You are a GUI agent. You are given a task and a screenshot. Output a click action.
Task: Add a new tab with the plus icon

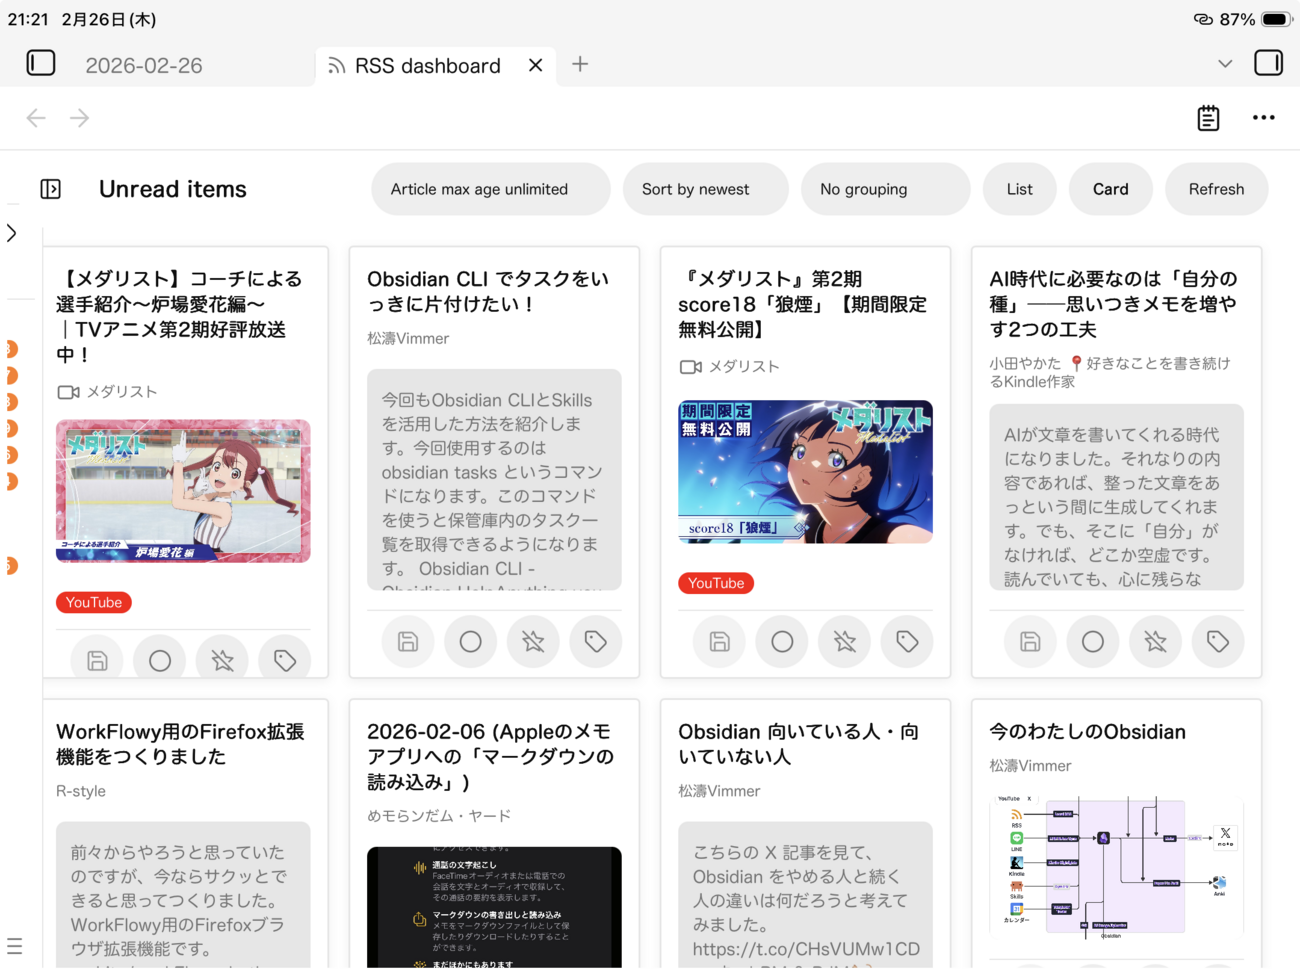(580, 64)
